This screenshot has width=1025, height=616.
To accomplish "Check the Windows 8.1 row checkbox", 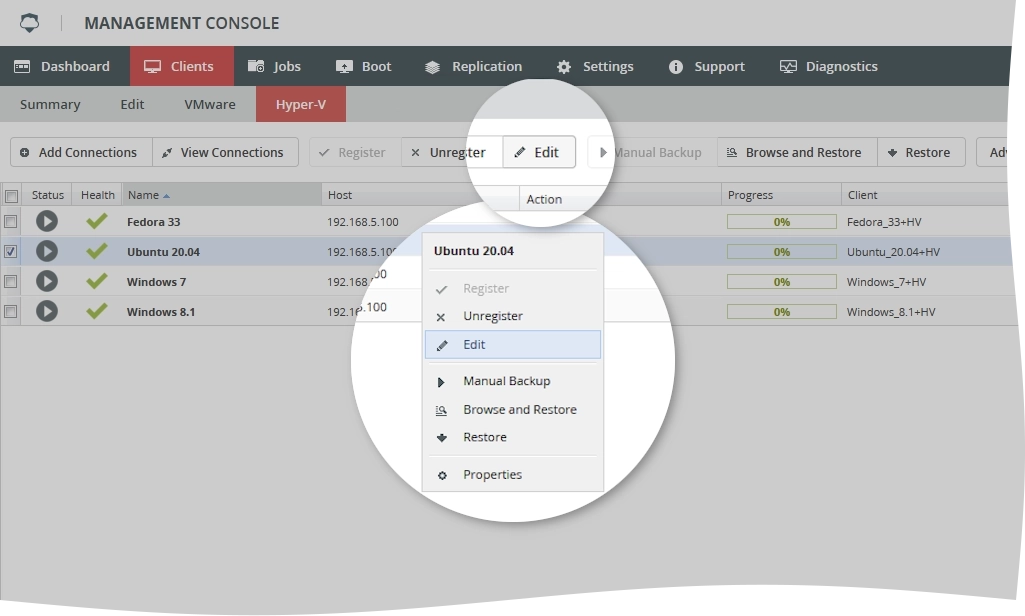I will [x=10, y=312].
